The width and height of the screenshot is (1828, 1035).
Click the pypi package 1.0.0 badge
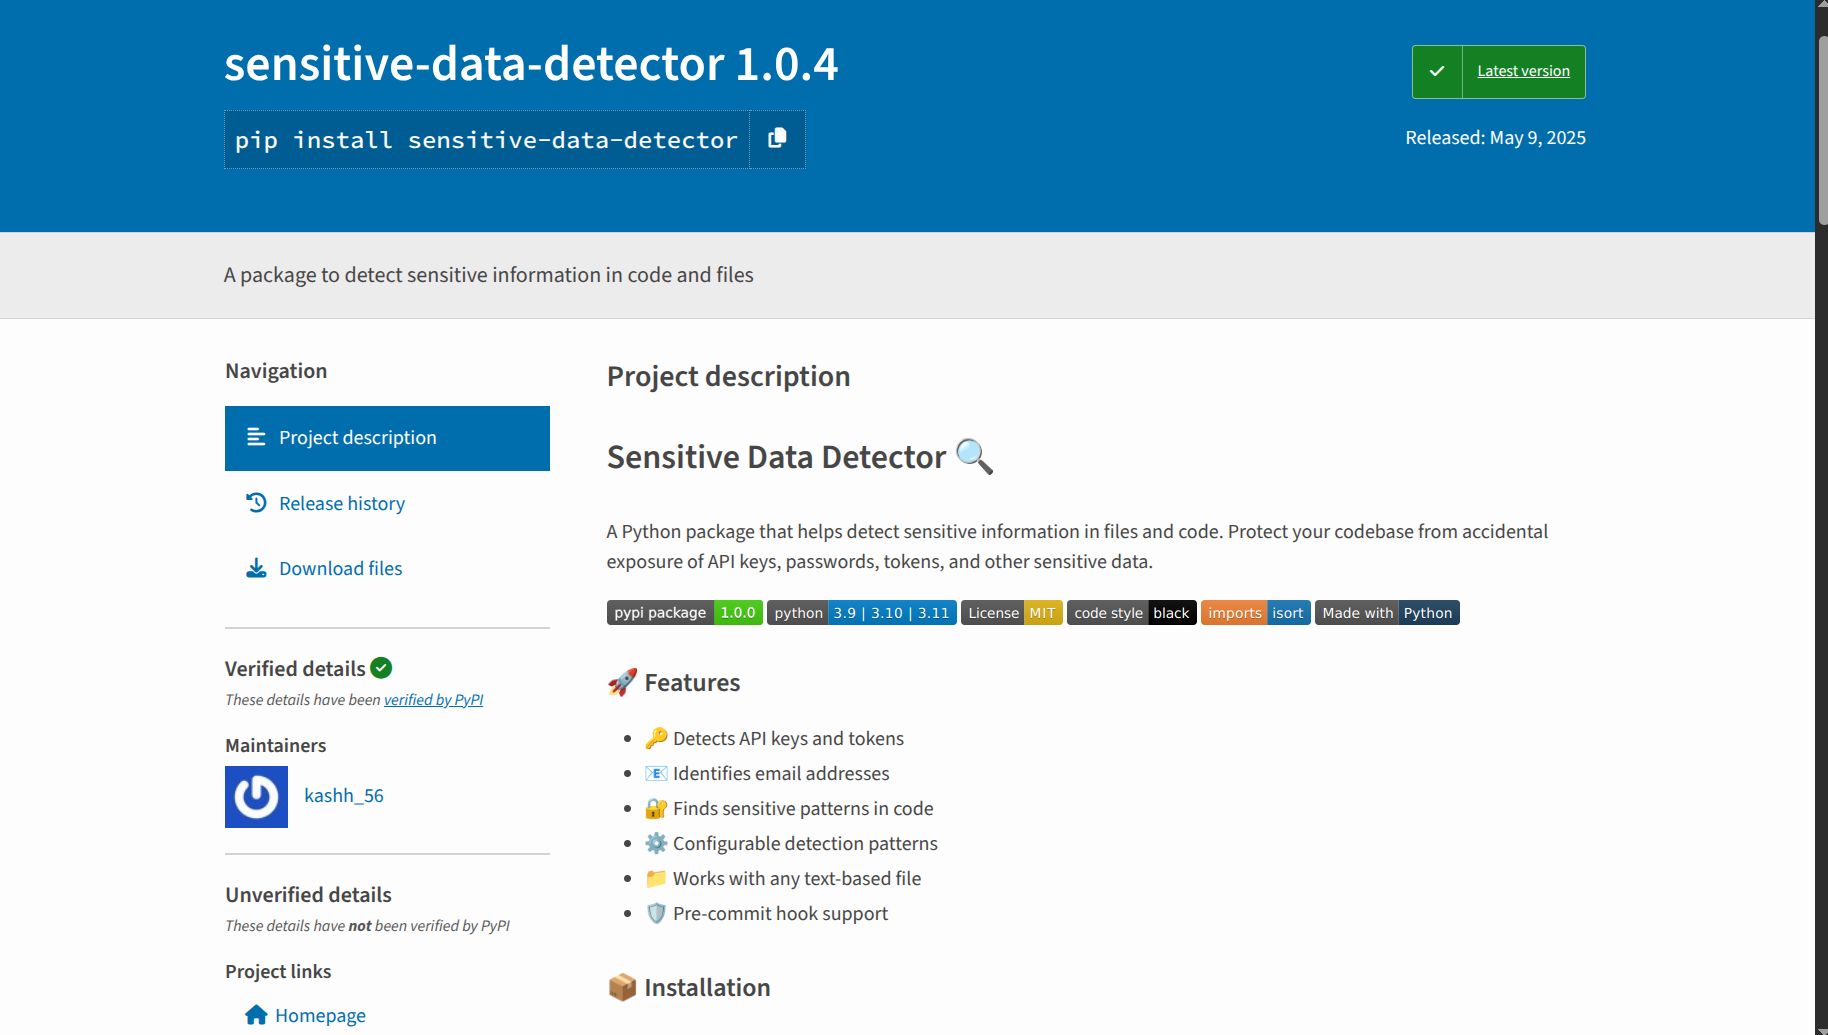pos(684,613)
